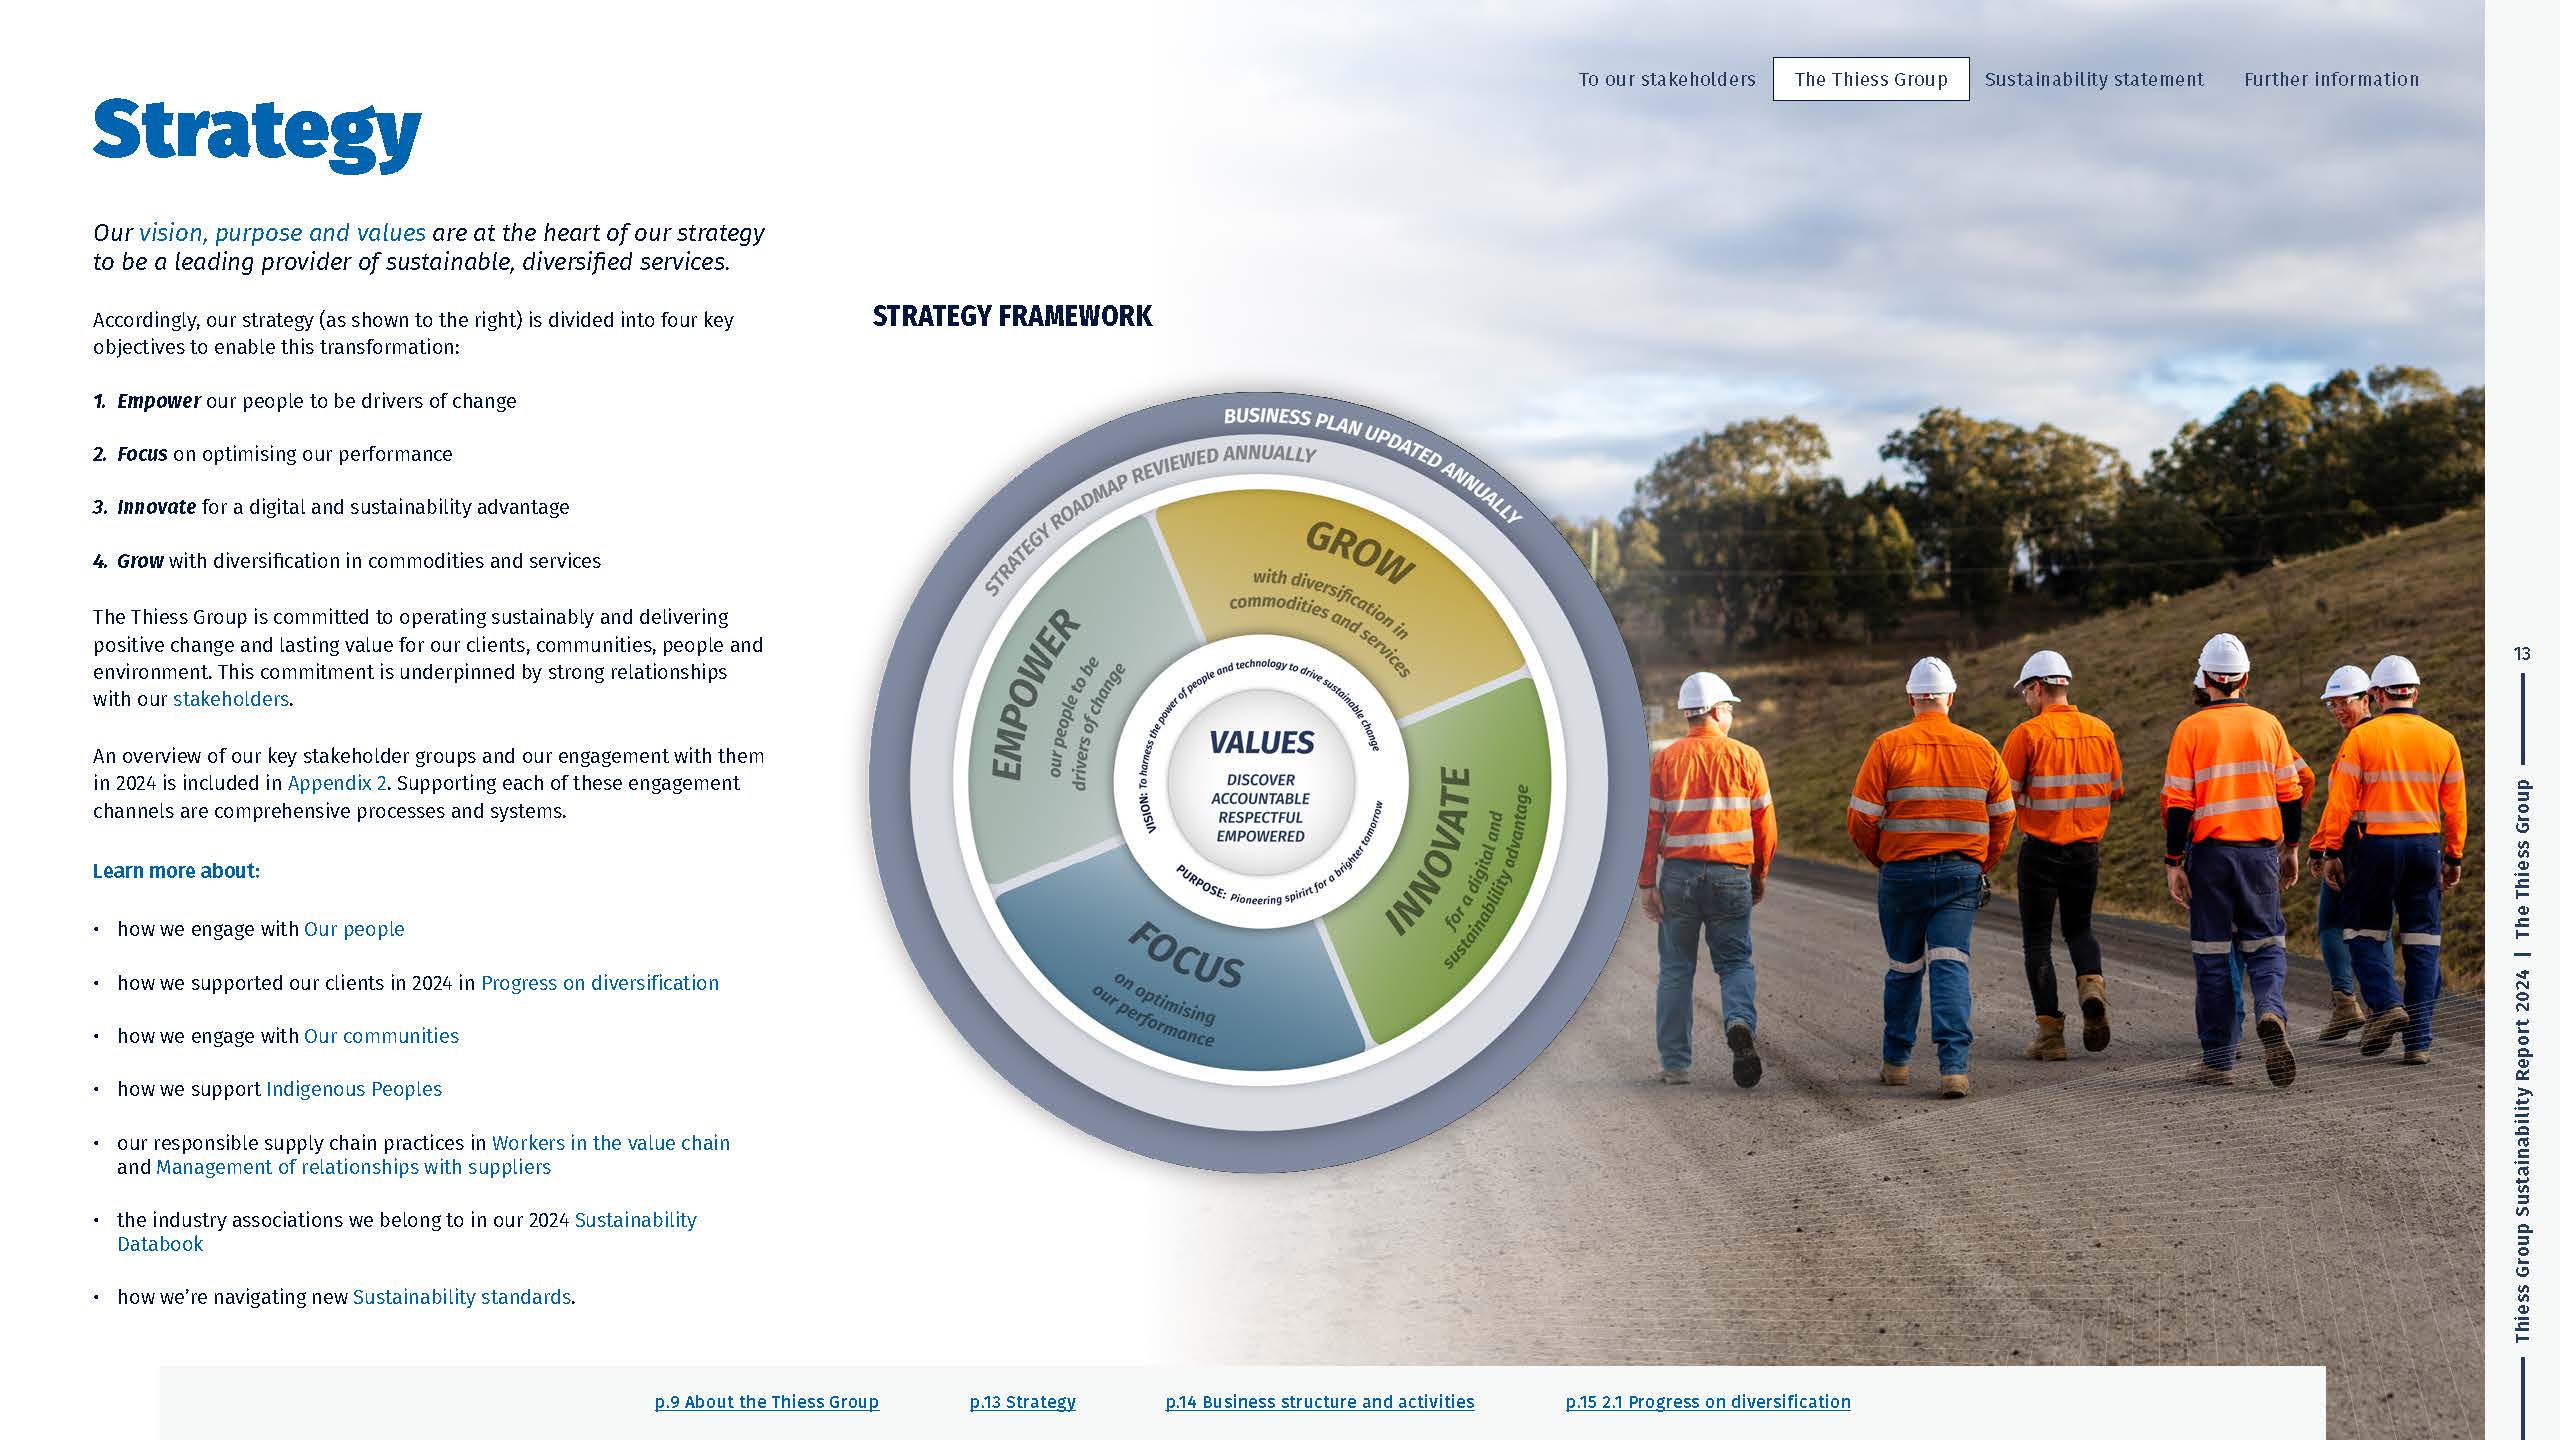Viewport: 2560px width, 1440px height.
Task: Open the 'Indigenous Peoples' link
Action: 354,1089
